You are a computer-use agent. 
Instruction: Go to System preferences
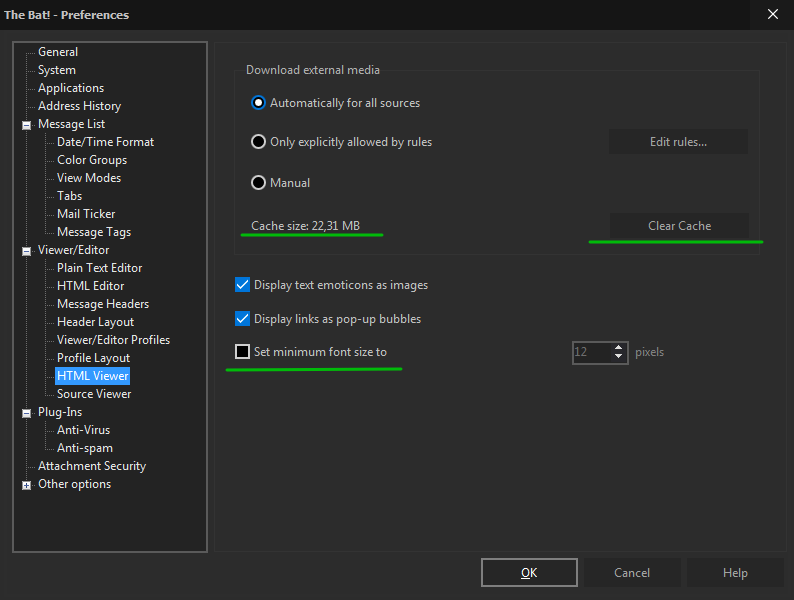coord(57,70)
